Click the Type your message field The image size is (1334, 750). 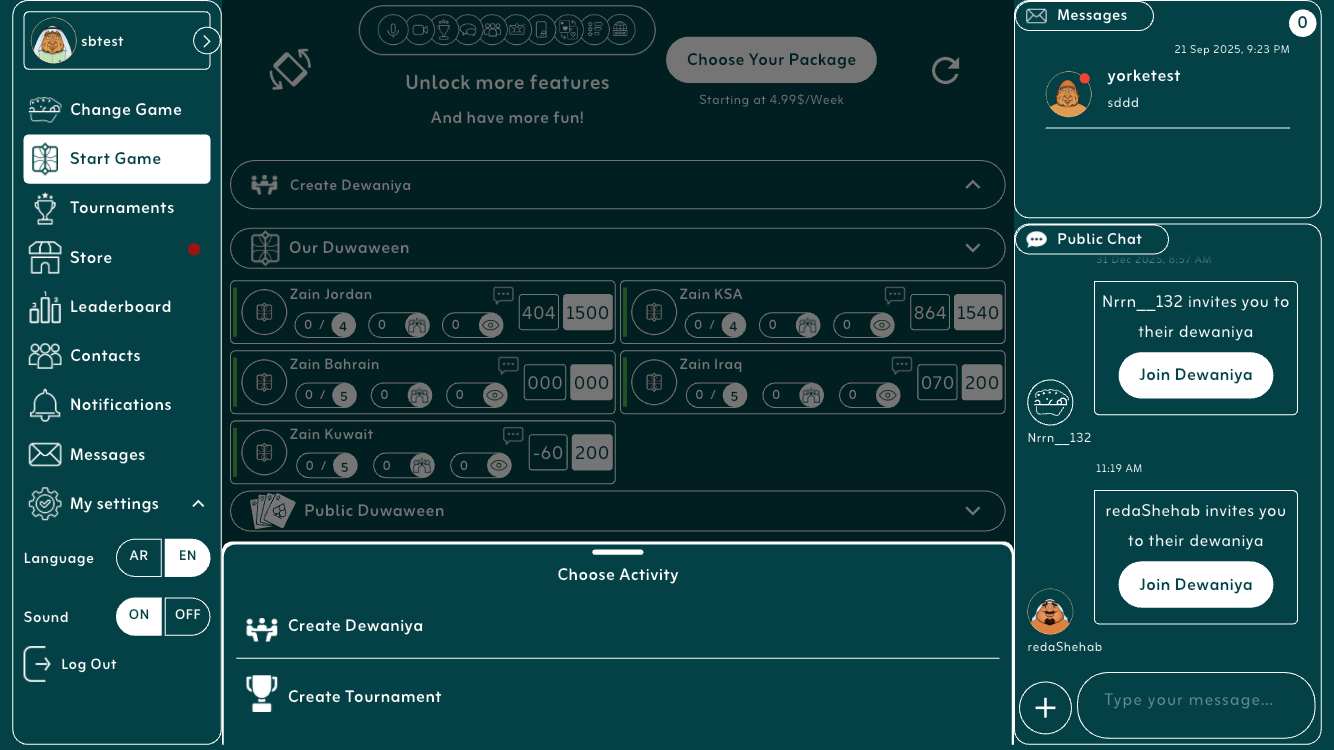coord(1195,701)
